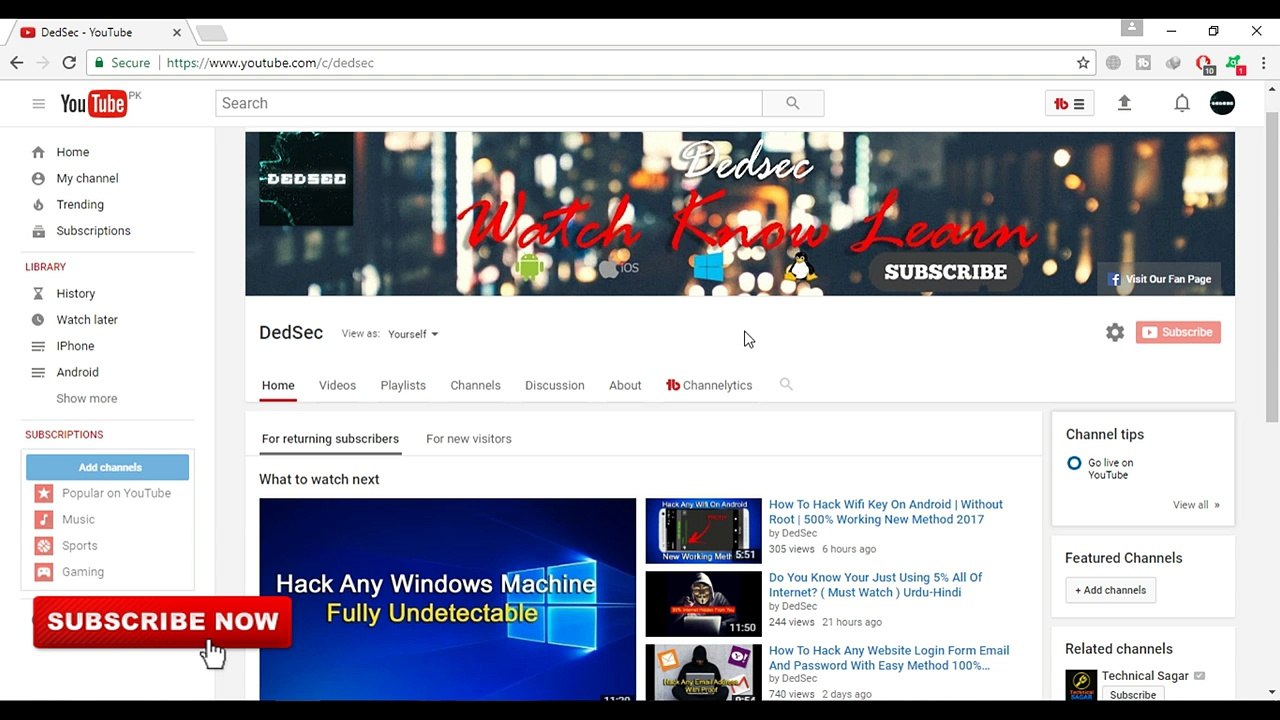Click the My channel sidebar icon

pos(38,178)
